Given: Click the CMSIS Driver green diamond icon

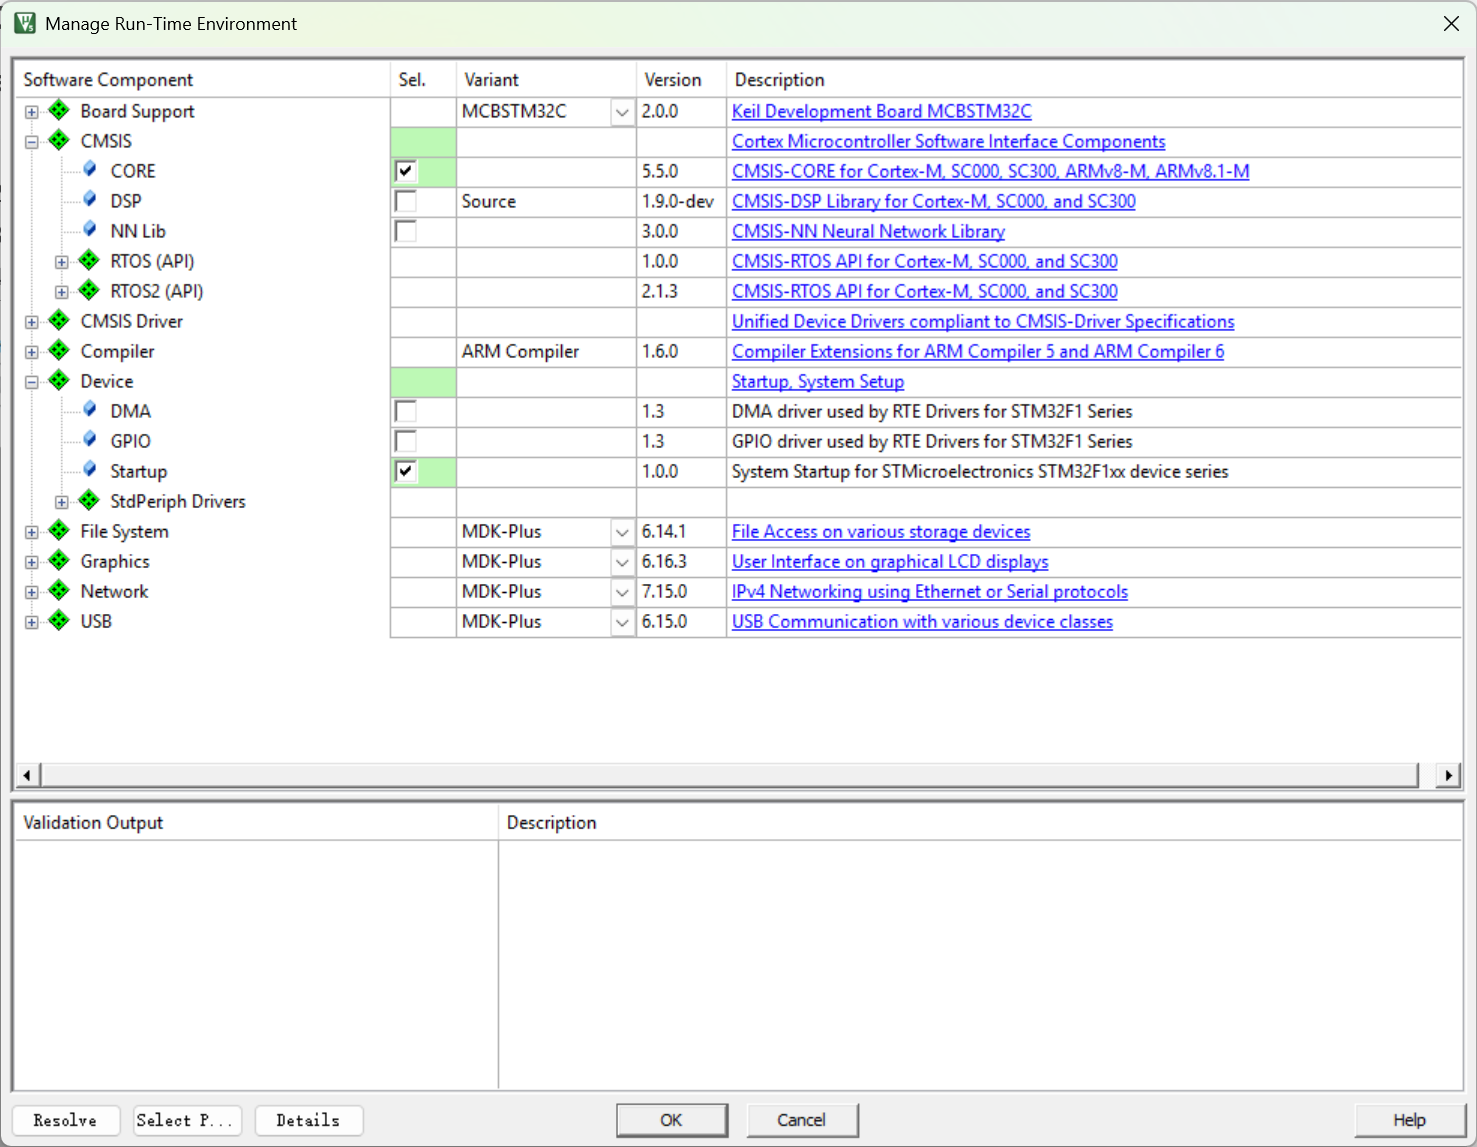Looking at the screenshot, I should (x=60, y=320).
